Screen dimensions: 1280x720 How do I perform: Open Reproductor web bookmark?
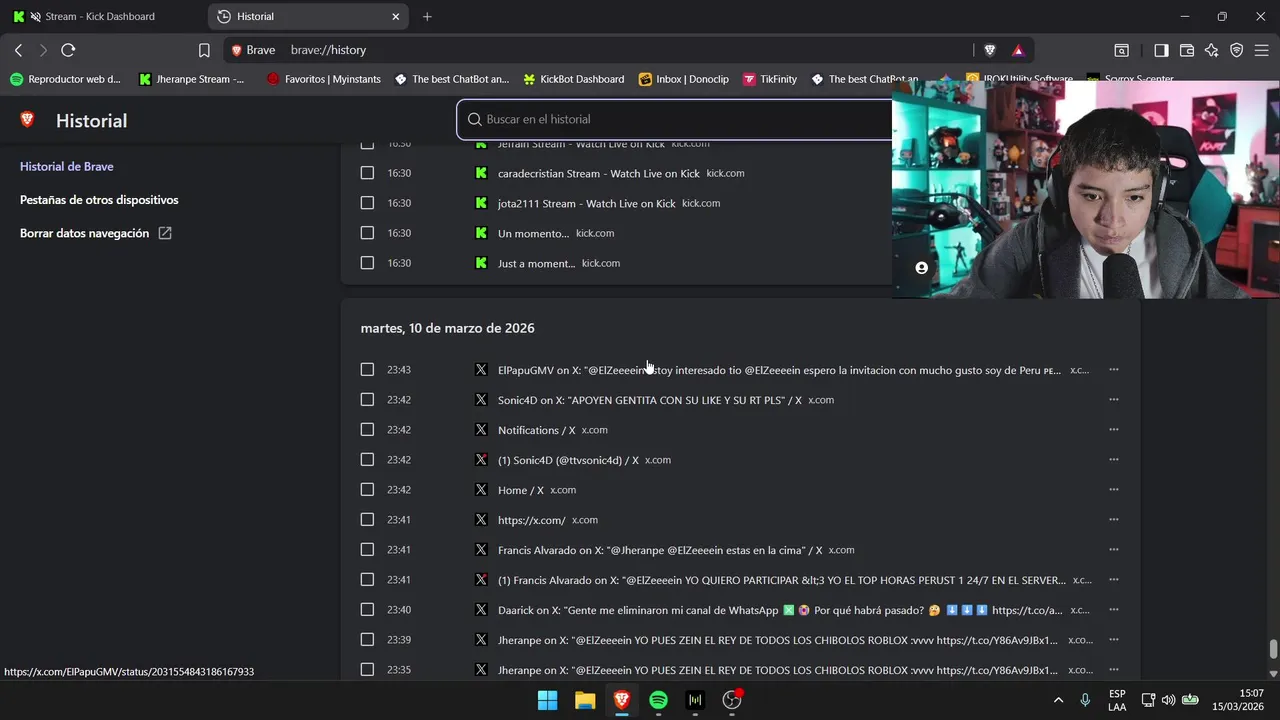tap(65, 79)
